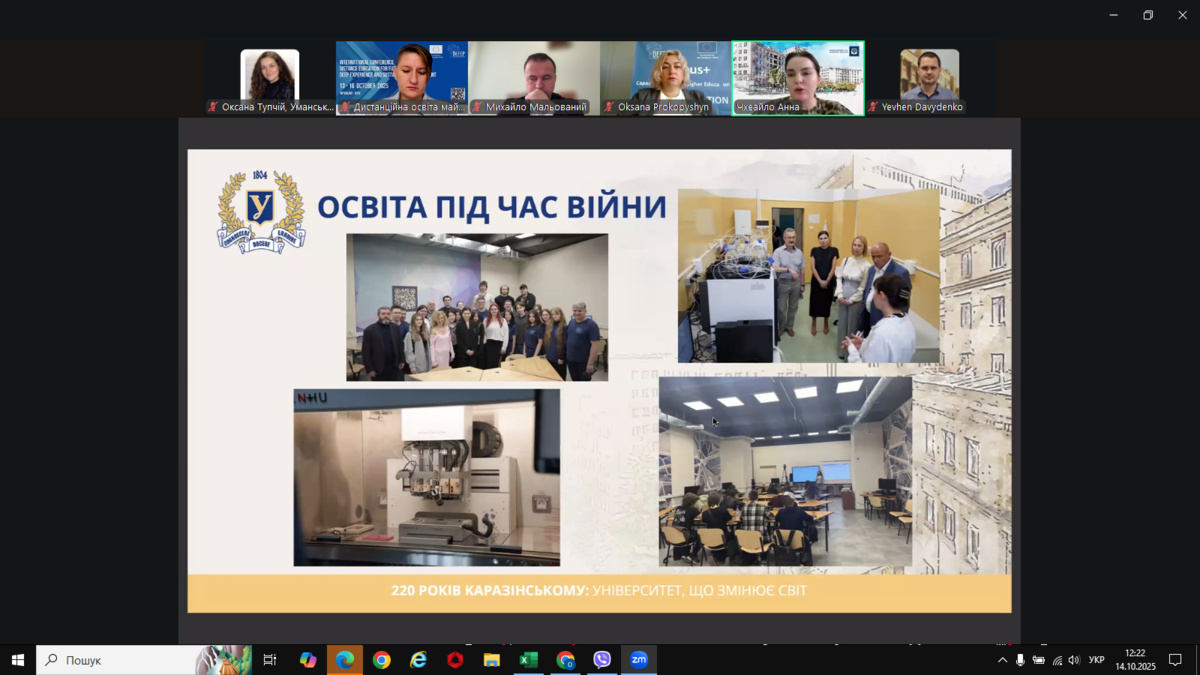
Task: Click the Task View icon
Action: point(269,660)
